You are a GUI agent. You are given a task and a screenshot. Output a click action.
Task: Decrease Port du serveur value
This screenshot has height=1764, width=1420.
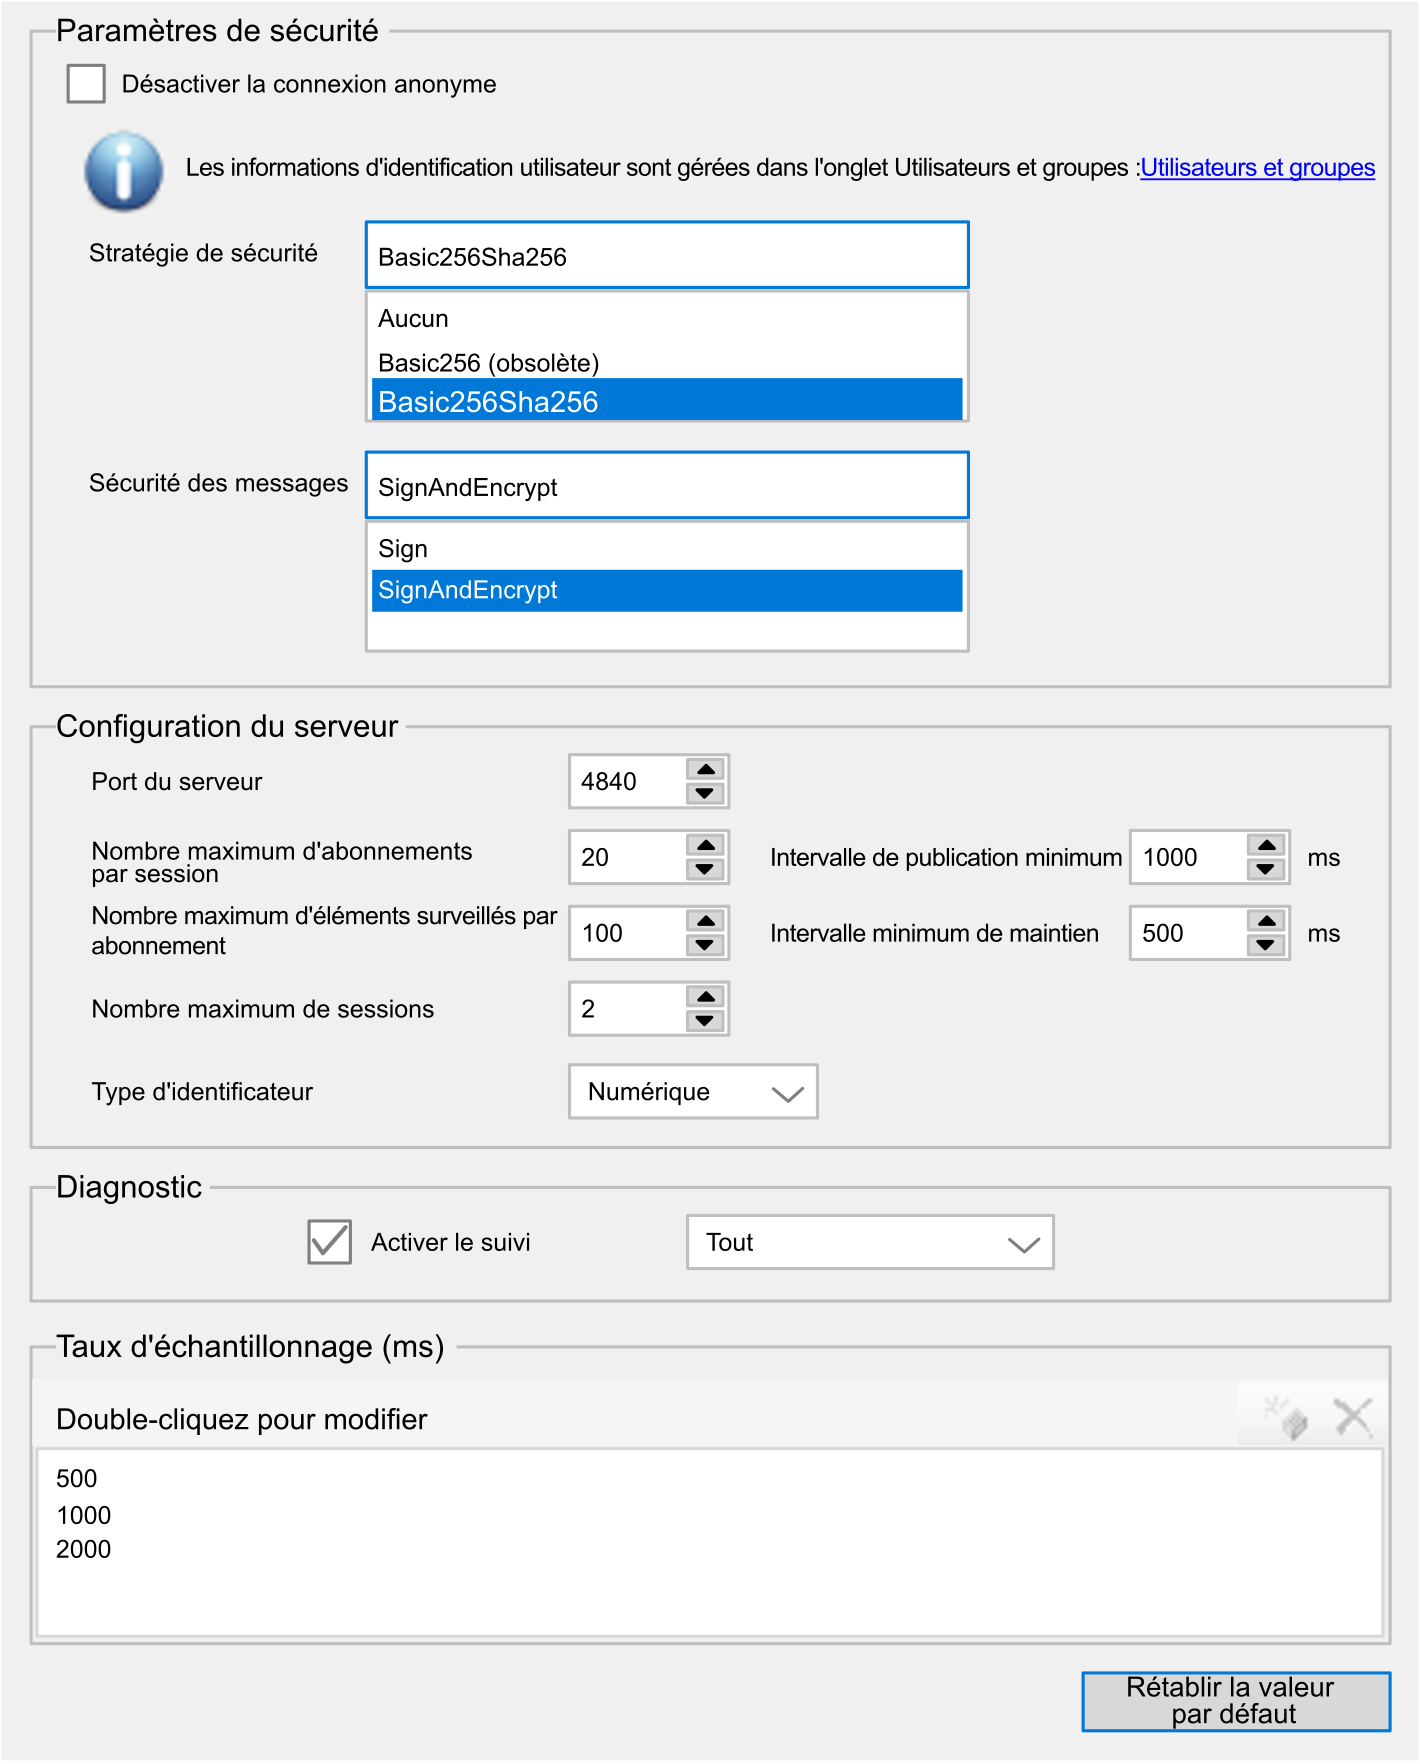tap(706, 793)
